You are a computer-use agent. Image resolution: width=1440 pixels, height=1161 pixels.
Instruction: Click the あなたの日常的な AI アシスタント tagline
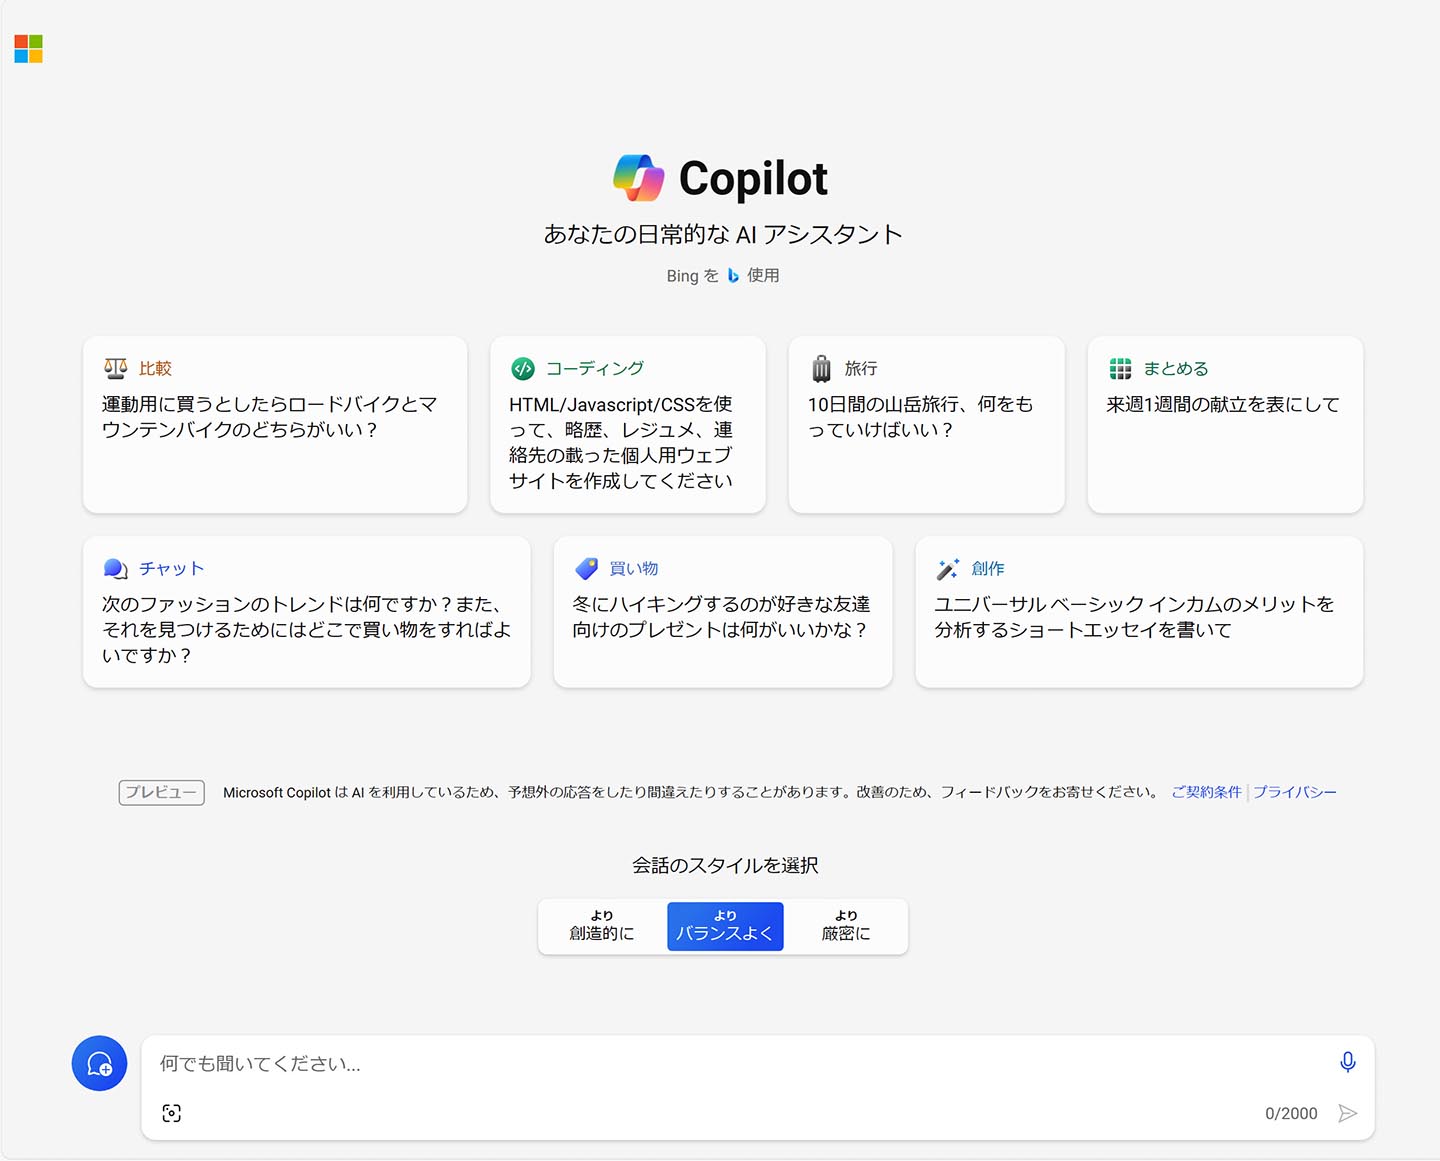723,235
